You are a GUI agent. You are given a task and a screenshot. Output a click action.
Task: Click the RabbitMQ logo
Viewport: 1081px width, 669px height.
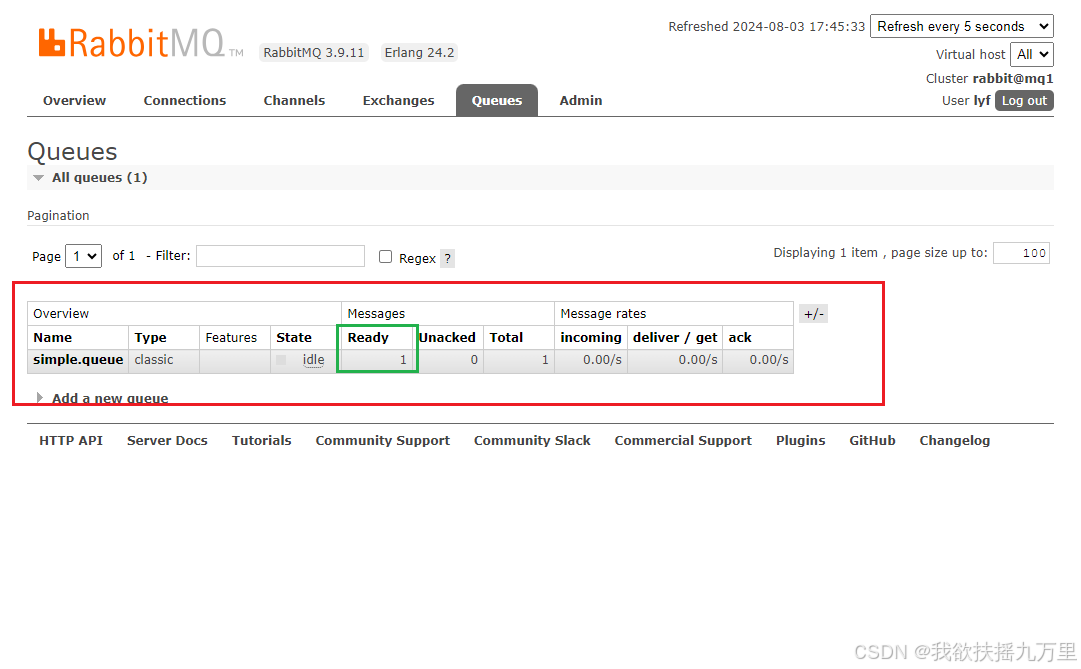[141, 43]
